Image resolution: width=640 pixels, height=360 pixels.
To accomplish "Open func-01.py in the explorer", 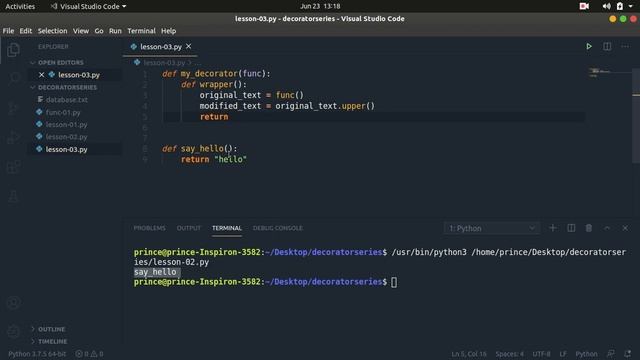I will [x=63, y=112].
